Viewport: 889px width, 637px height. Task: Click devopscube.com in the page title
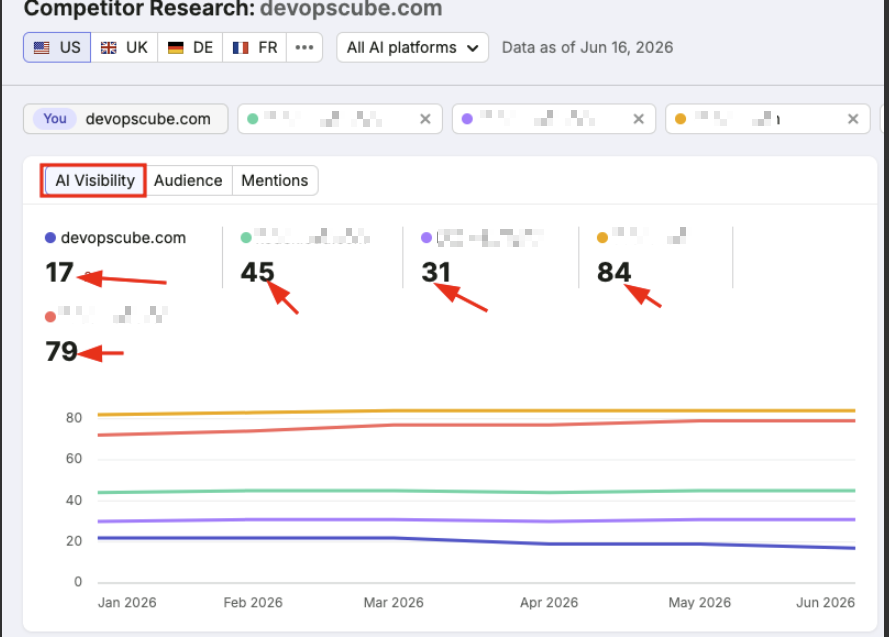(351, 9)
